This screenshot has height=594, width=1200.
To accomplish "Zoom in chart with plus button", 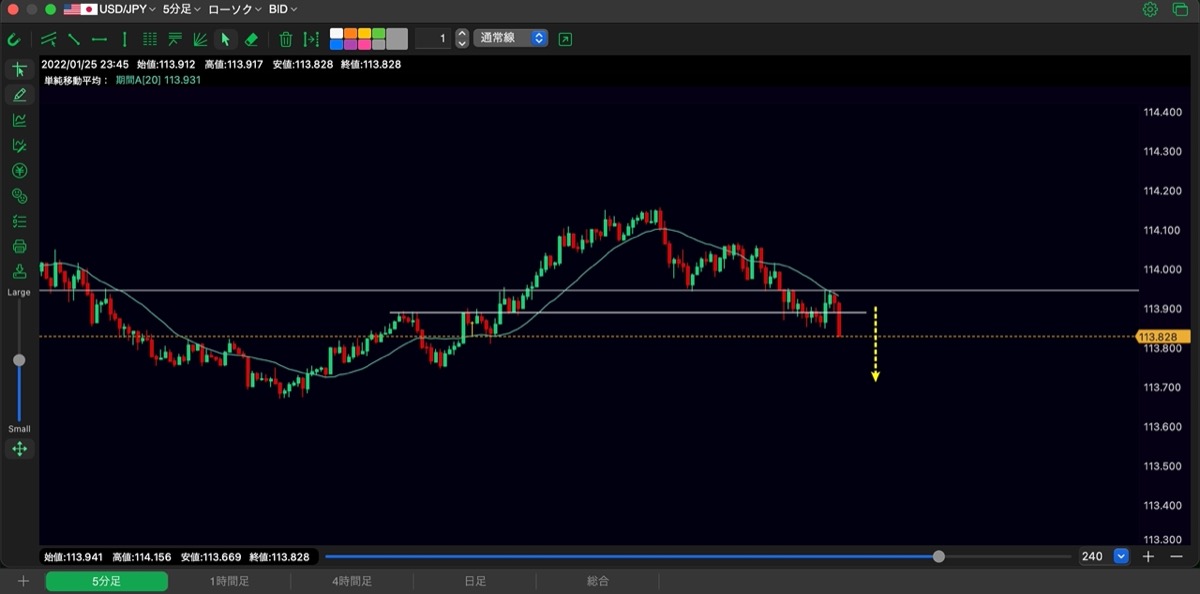I will (1149, 556).
